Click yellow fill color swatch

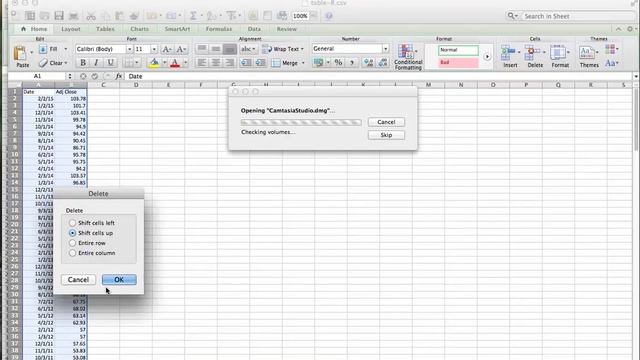pyautogui.click(x=154, y=63)
